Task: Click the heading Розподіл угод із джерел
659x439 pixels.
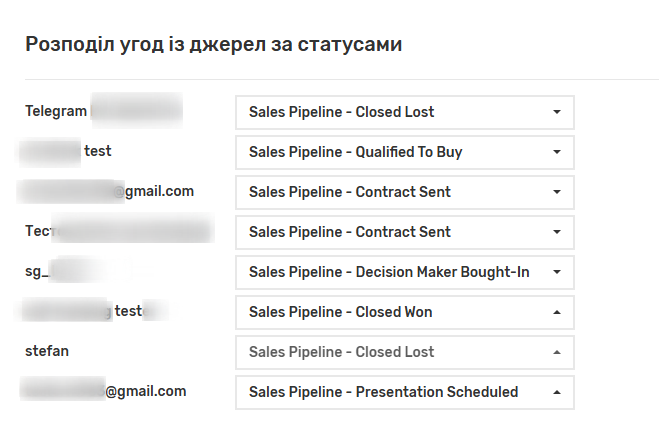Action: 214,44
